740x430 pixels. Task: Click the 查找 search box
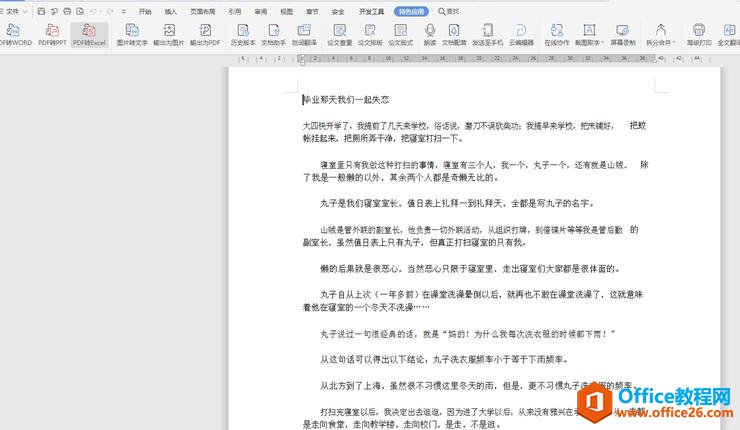[x=453, y=11]
